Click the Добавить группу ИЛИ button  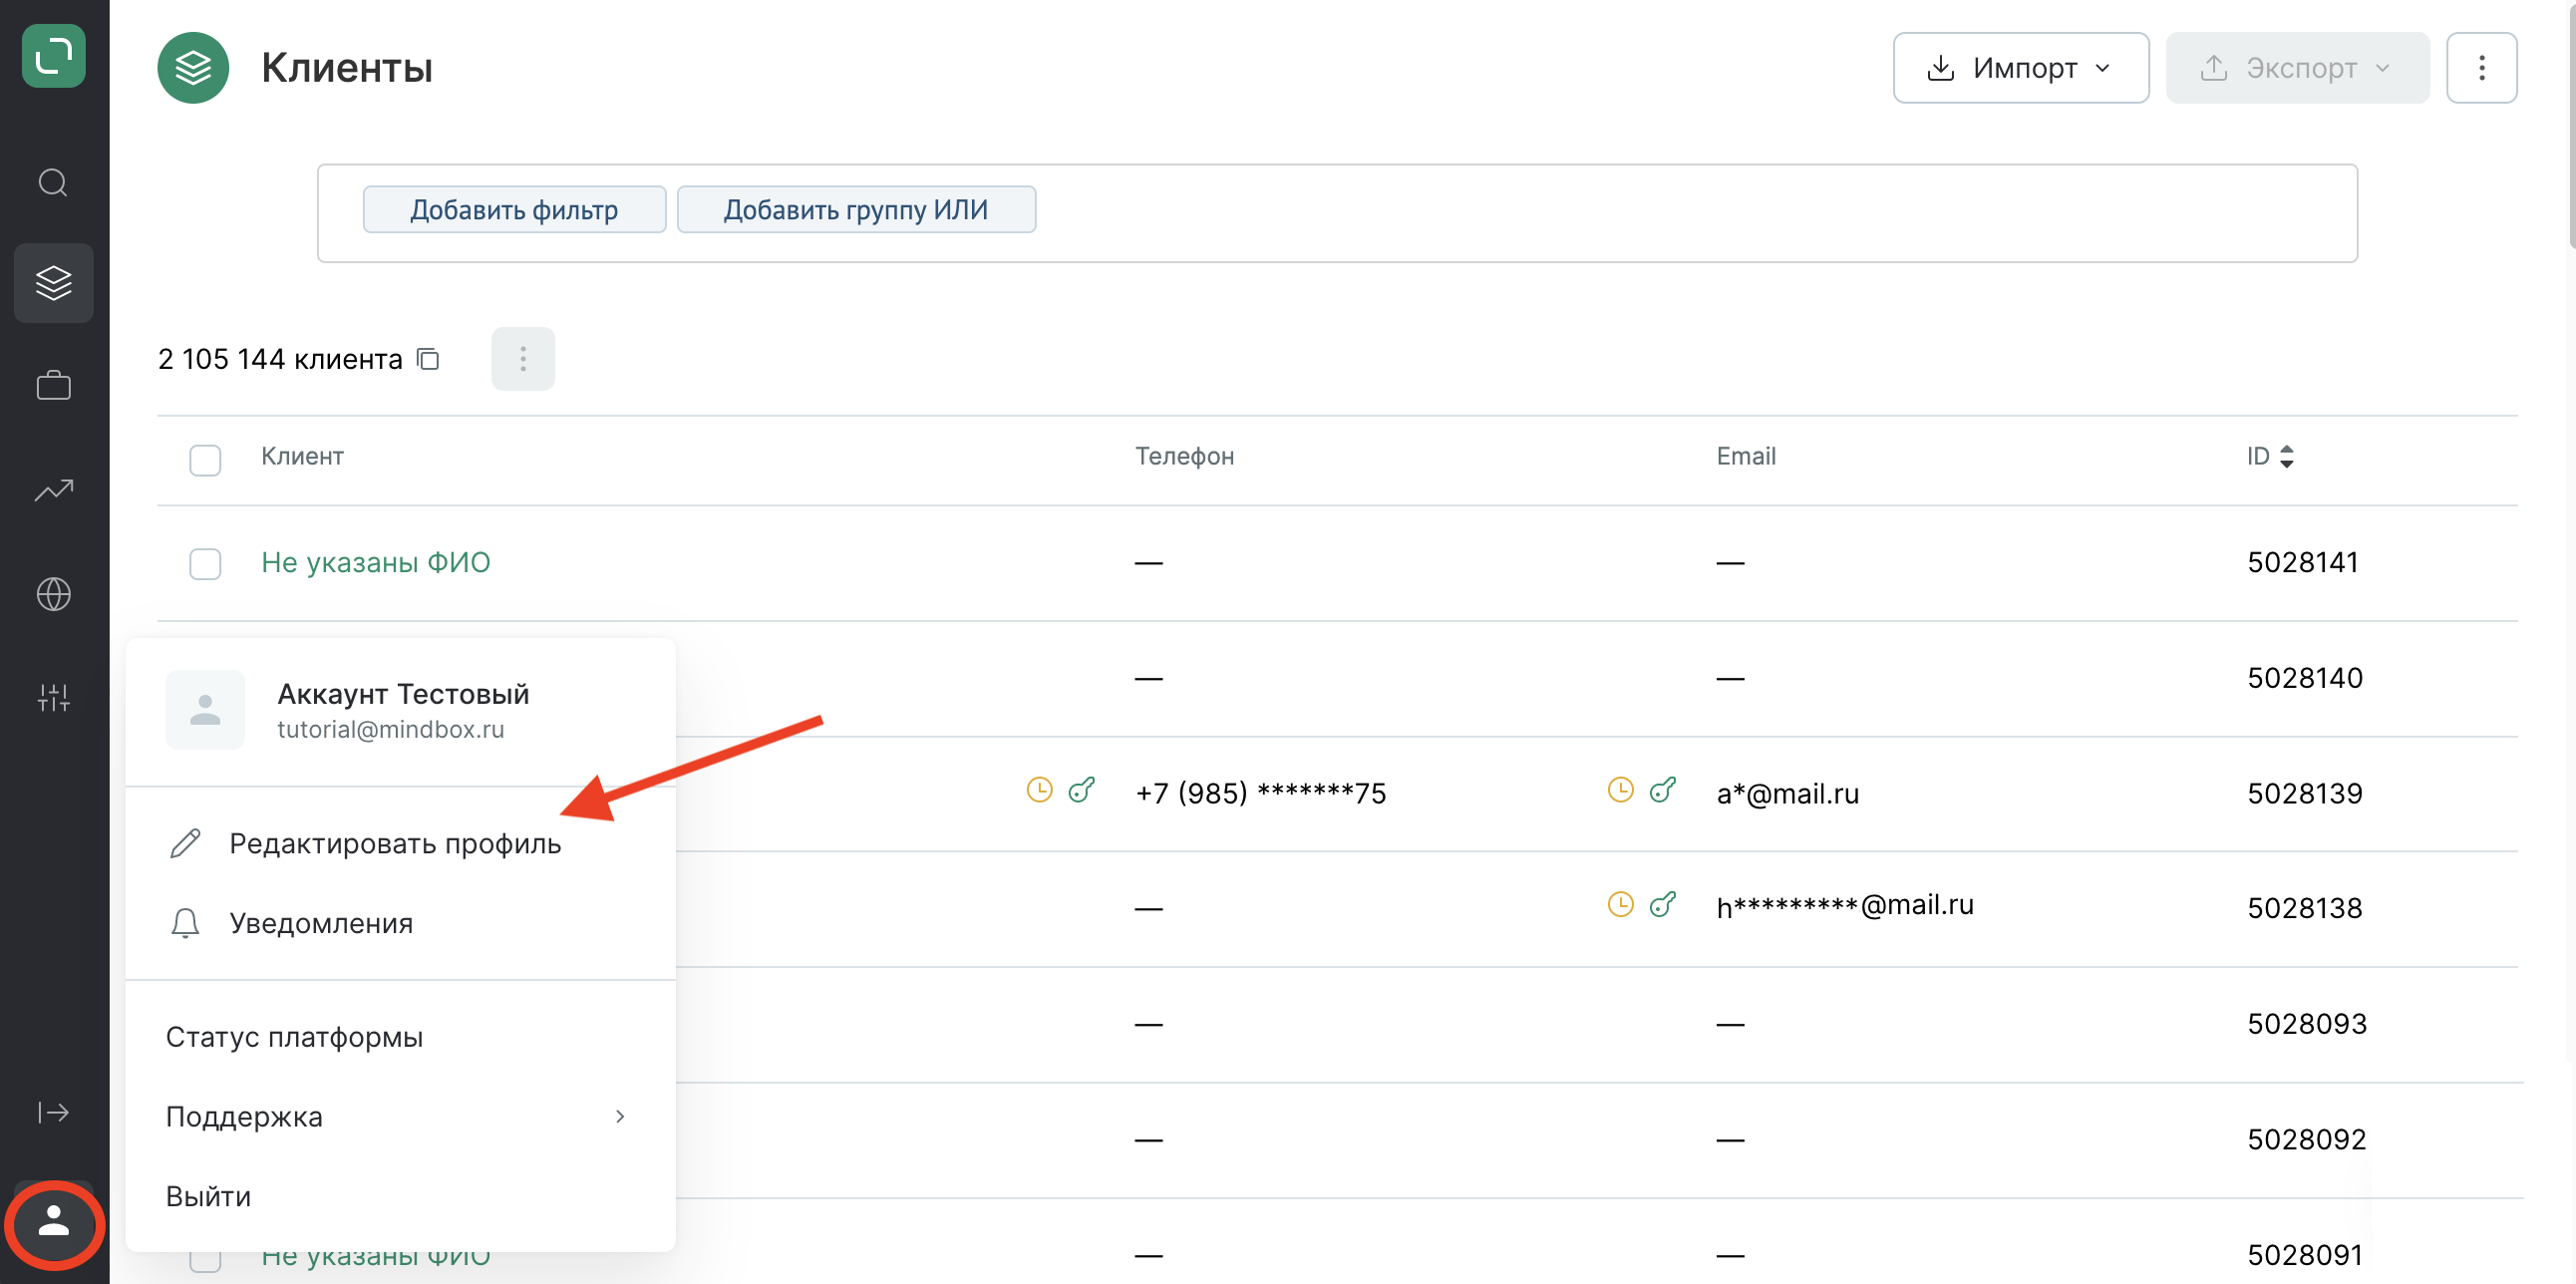click(x=856, y=210)
